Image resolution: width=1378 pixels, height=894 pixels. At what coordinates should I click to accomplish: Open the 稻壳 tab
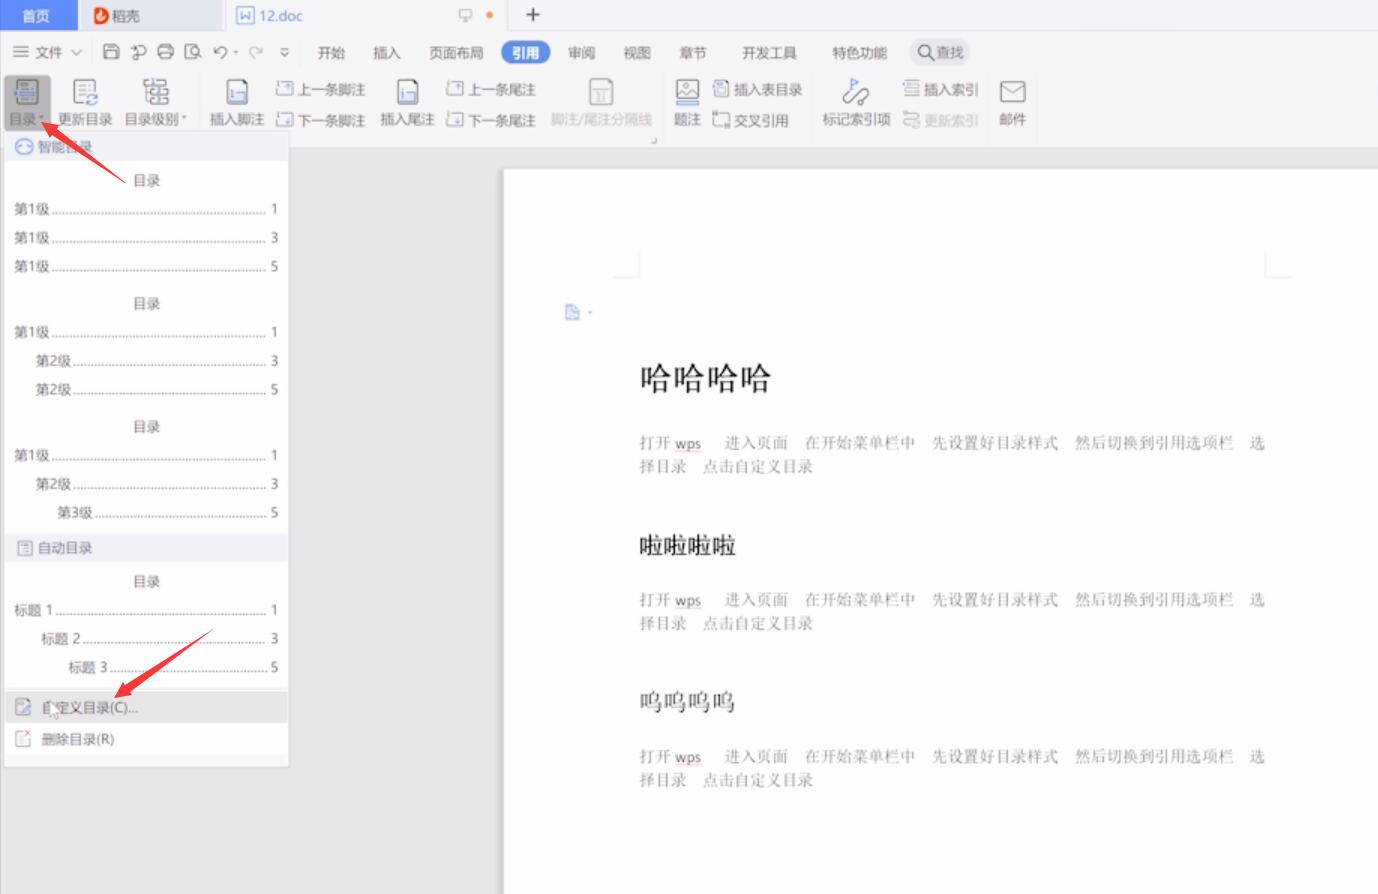tap(150, 15)
